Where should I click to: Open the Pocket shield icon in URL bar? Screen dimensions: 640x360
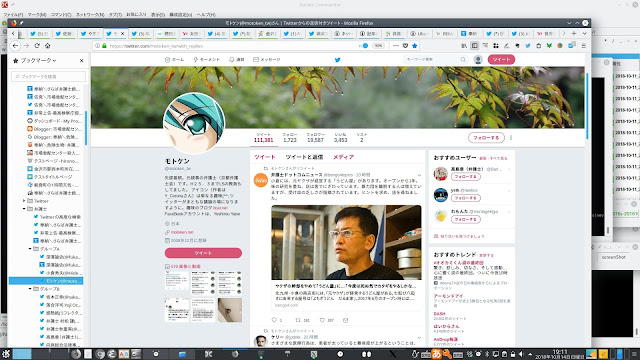pyautogui.click(x=405, y=46)
